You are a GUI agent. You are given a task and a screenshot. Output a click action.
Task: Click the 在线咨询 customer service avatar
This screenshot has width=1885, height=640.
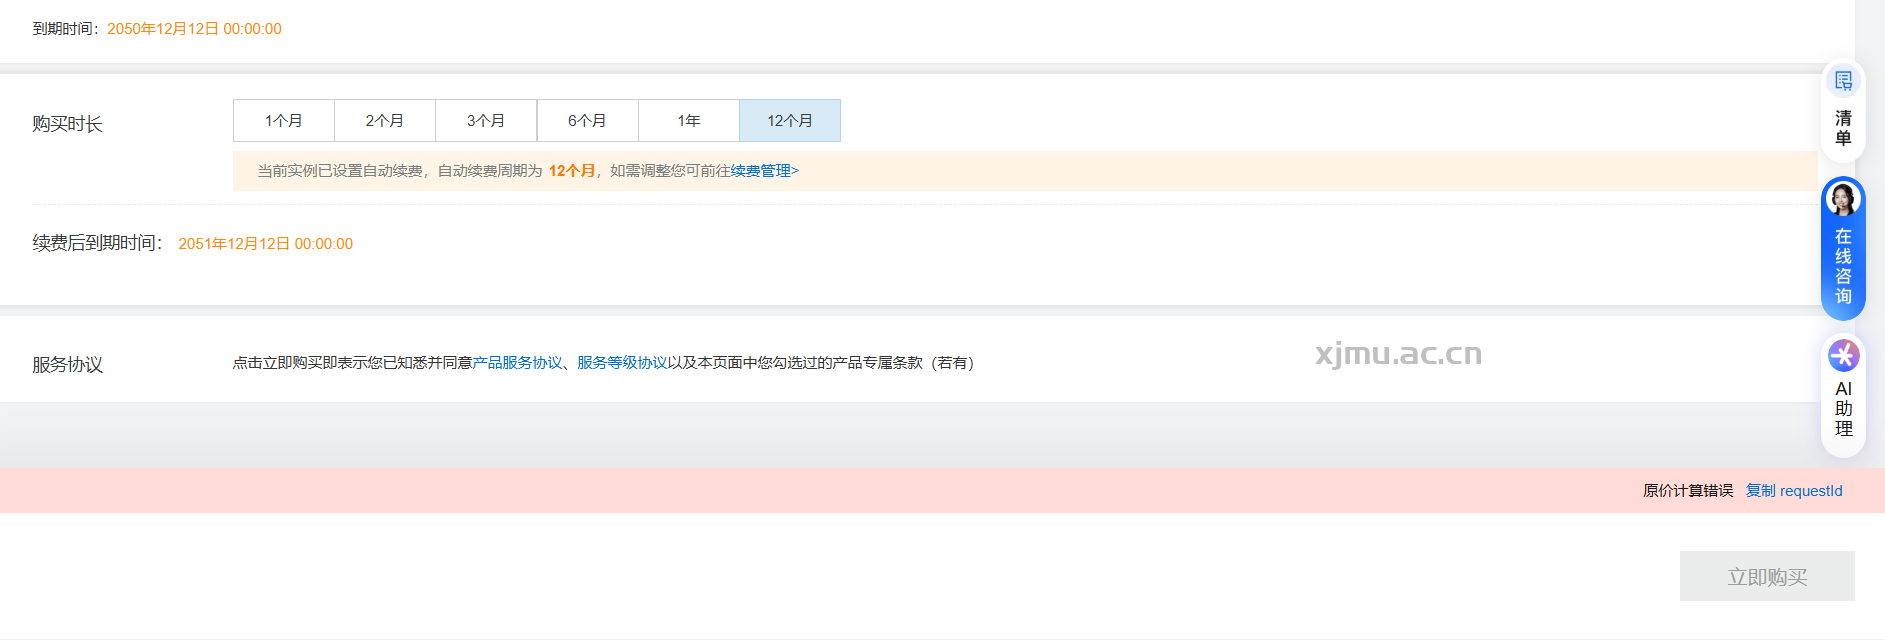[x=1842, y=200]
